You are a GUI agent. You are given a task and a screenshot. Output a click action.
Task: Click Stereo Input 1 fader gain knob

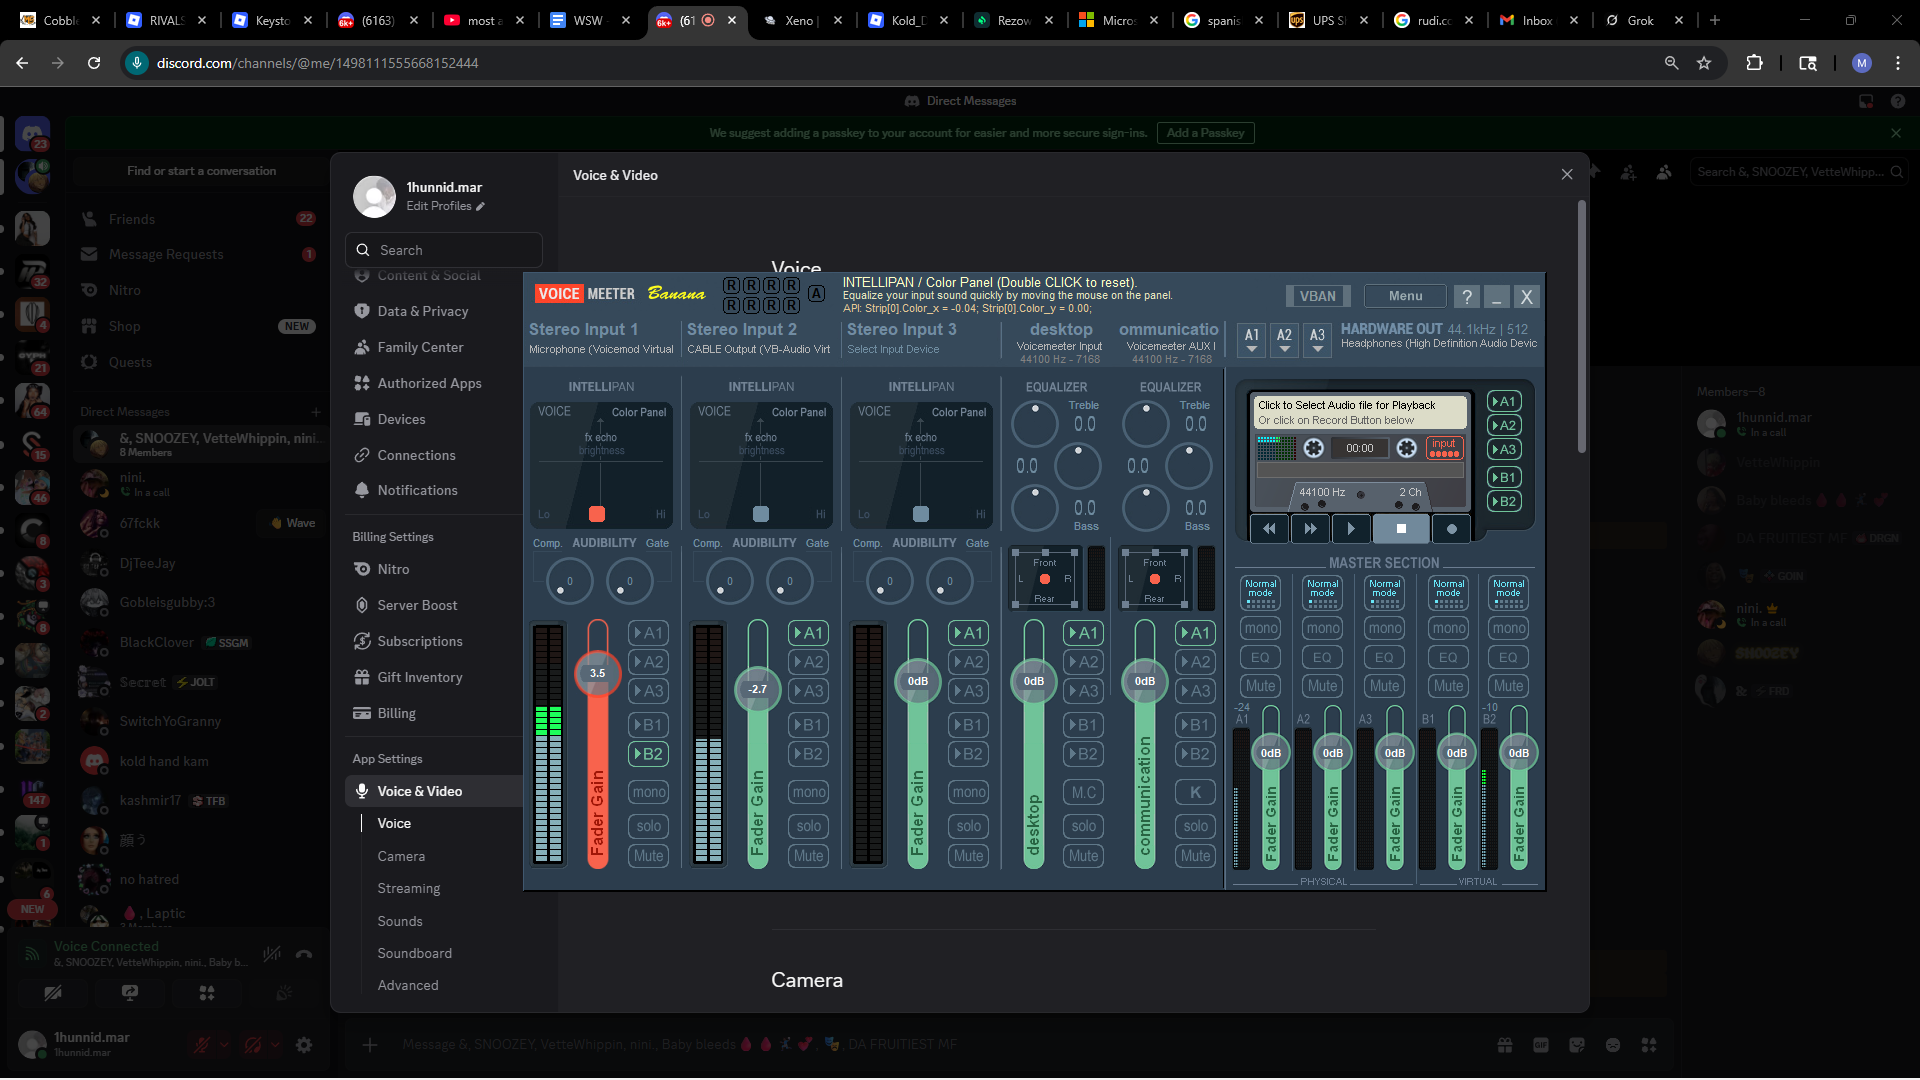pyautogui.click(x=597, y=673)
